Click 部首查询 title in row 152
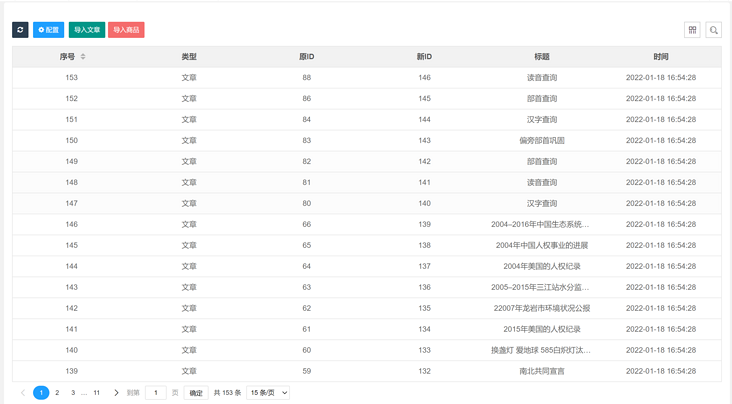This screenshot has width=732, height=404. (542, 99)
